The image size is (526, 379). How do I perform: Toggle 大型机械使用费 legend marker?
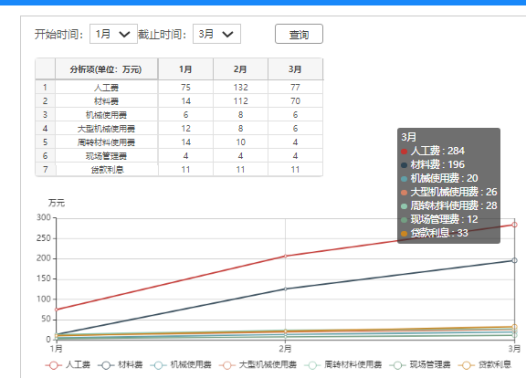(227, 365)
